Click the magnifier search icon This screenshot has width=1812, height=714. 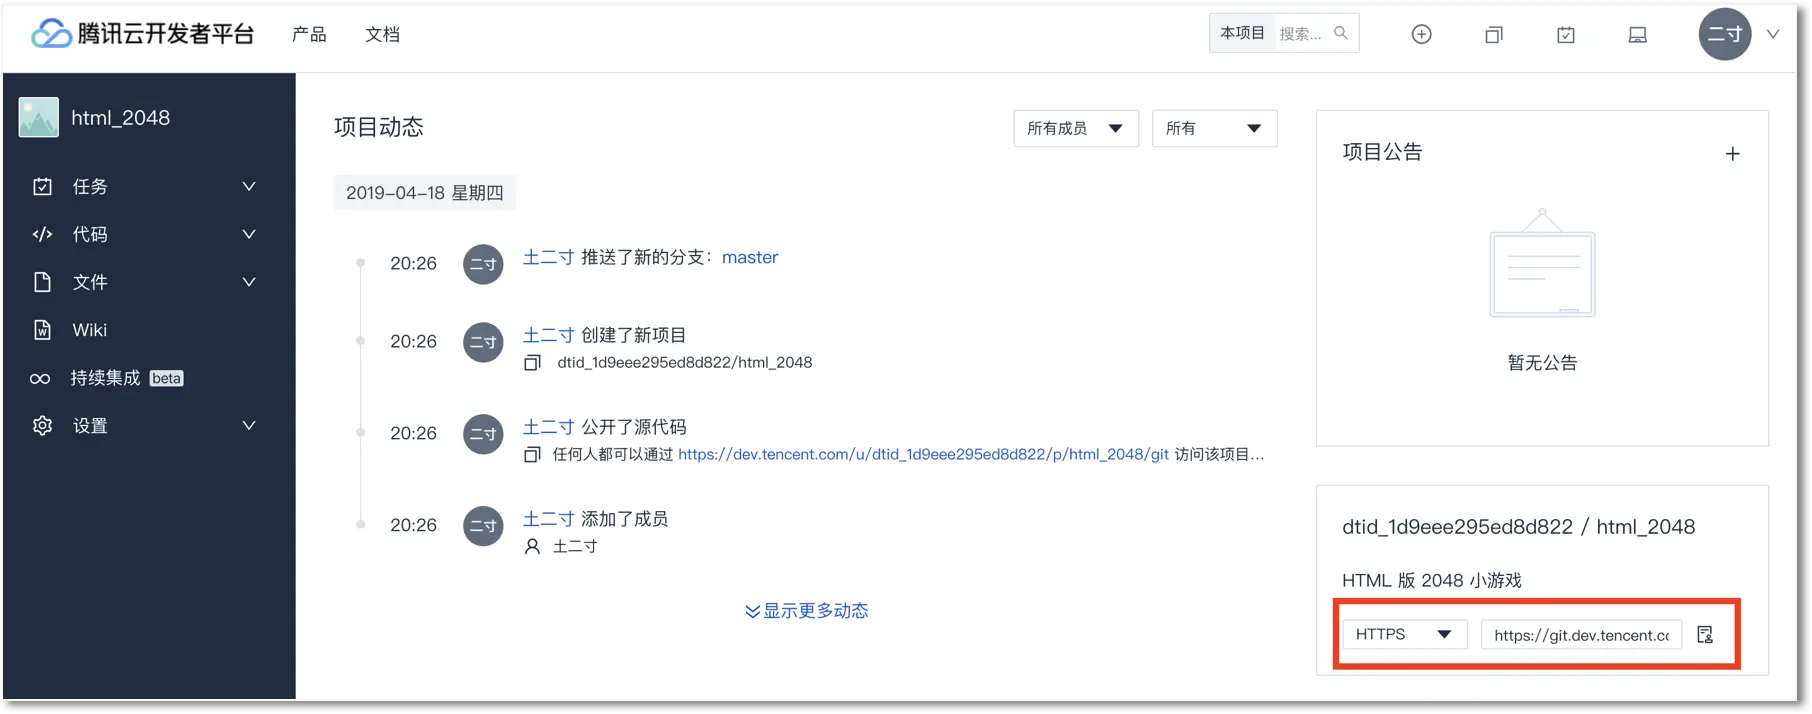pyautogui.click(x=1341, y=33)
